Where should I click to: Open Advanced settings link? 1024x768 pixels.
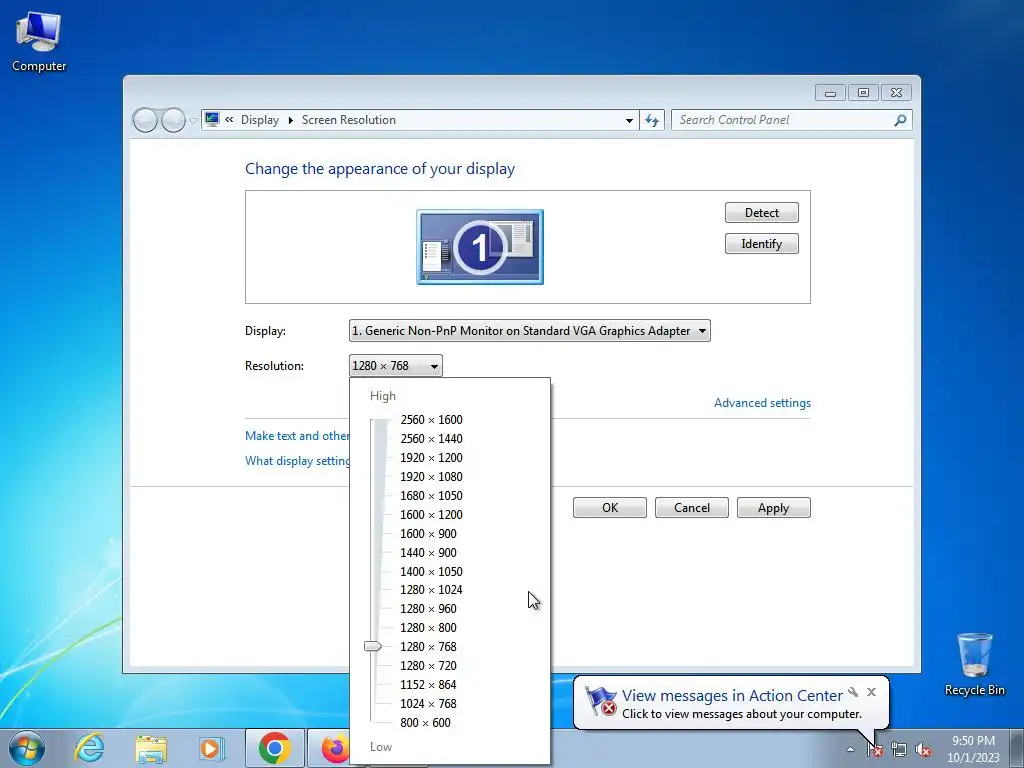[762, 403]
